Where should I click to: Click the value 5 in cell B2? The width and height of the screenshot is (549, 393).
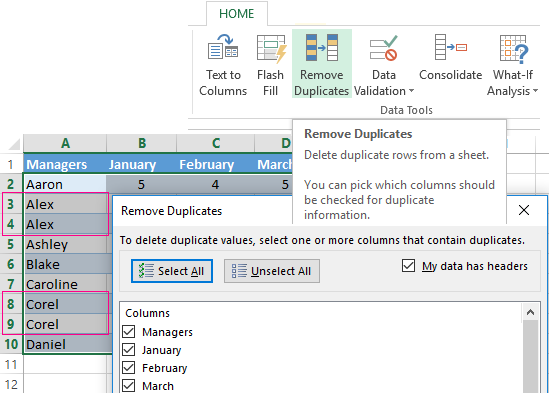[x=141, y=184]
